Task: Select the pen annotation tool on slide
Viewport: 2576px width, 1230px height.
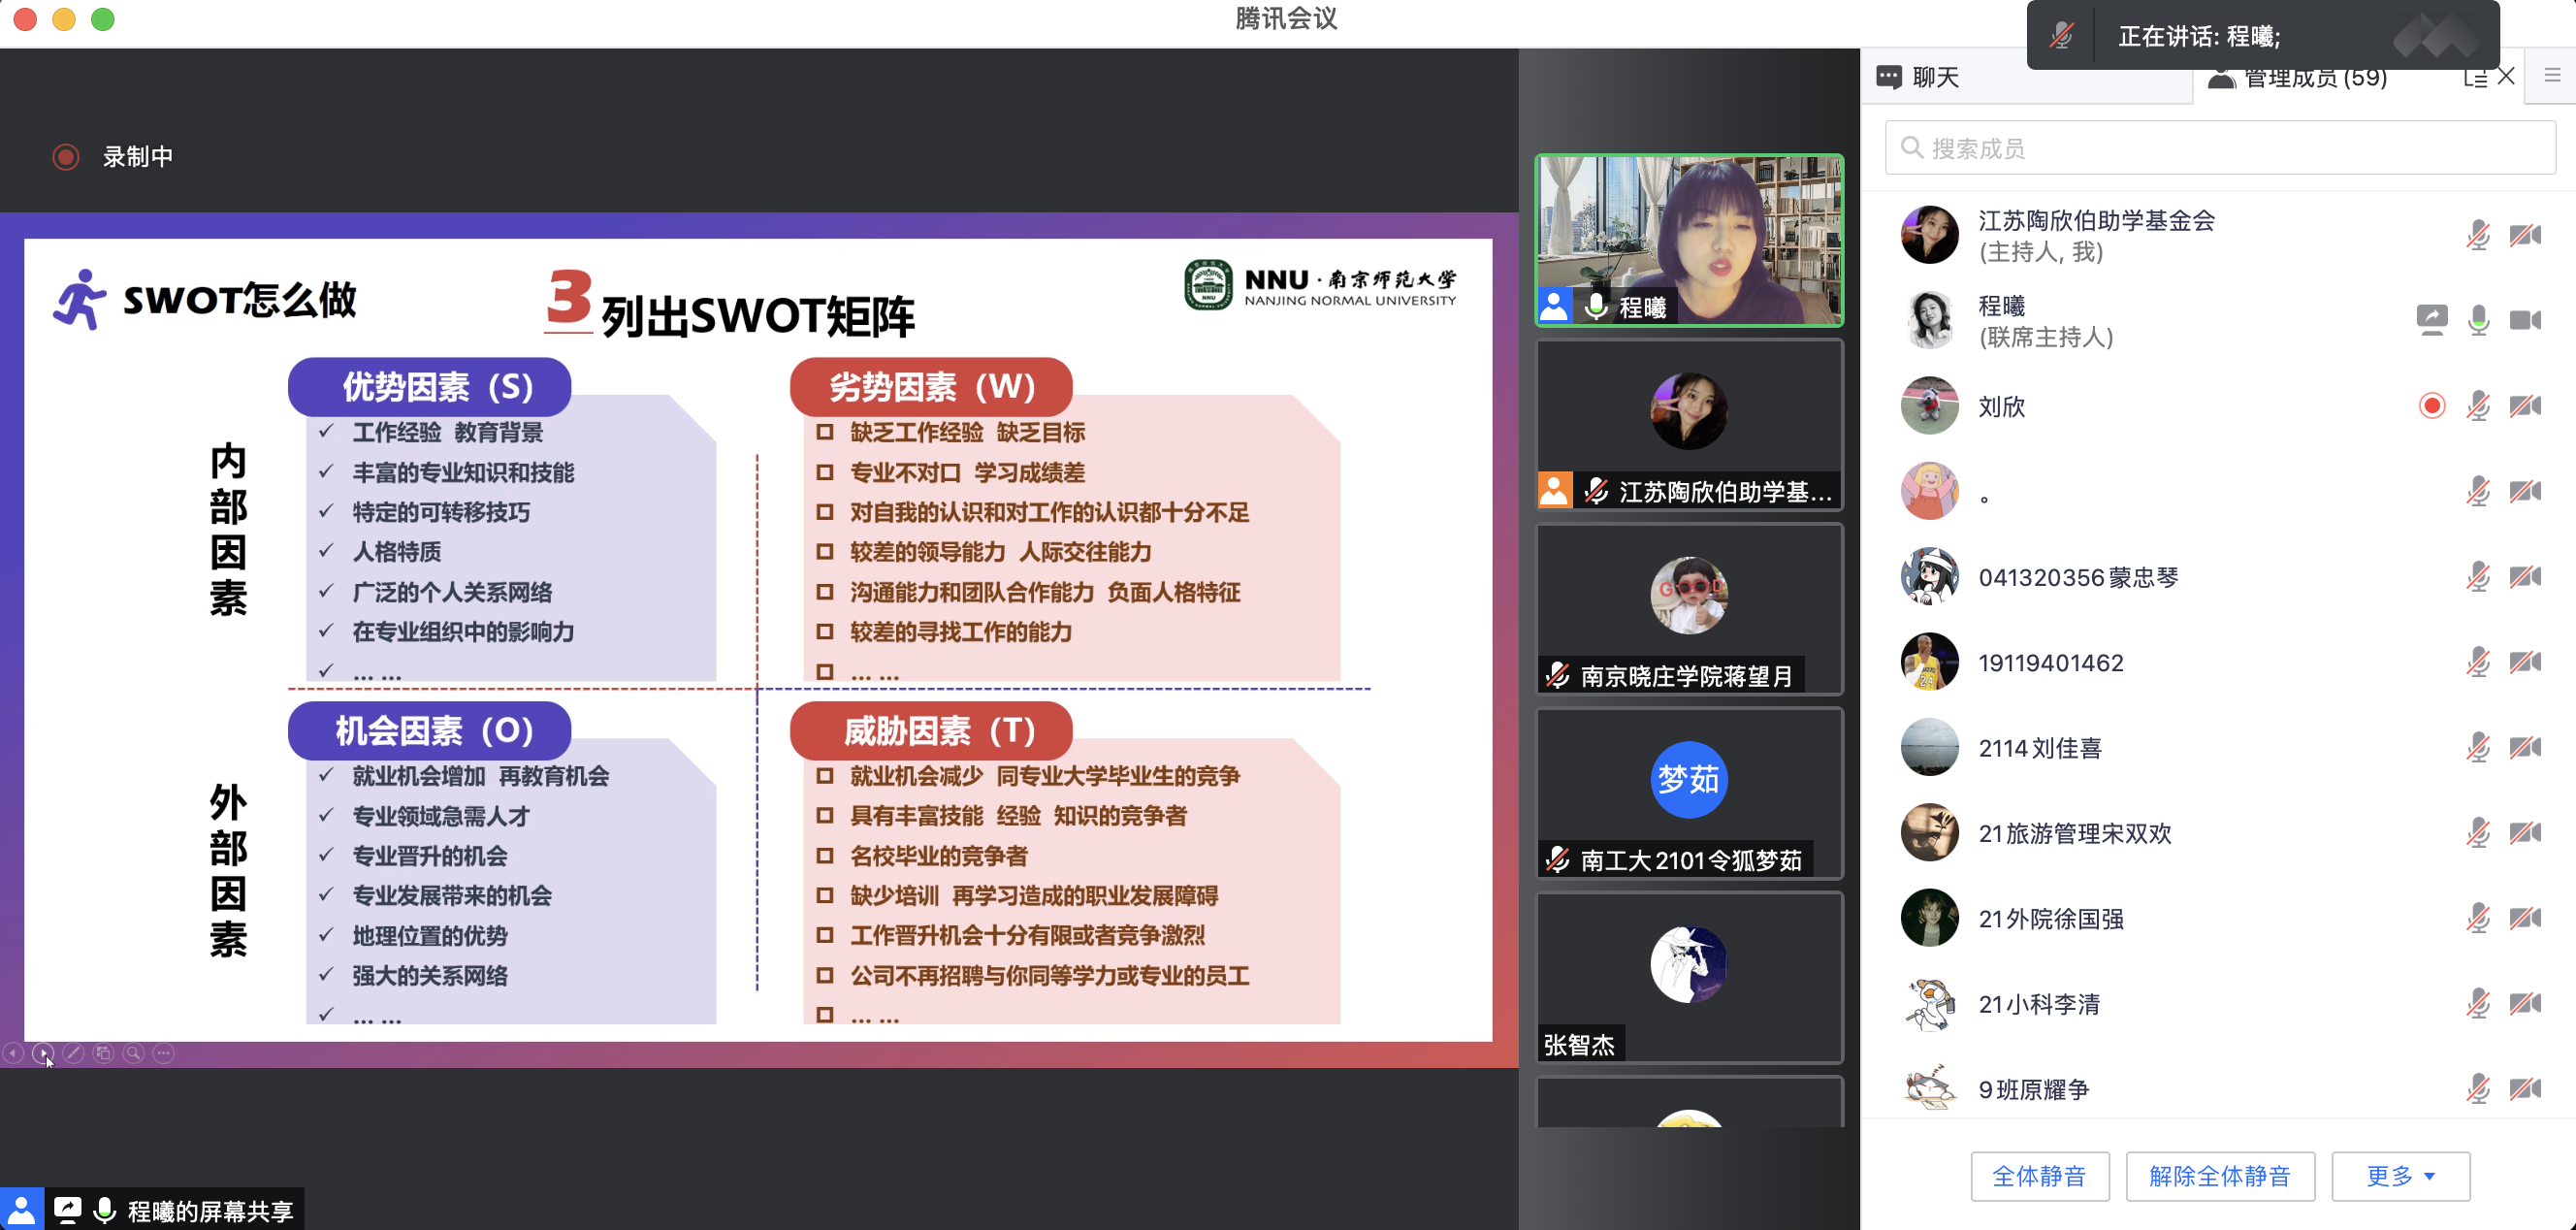Action: pos(73,1053)
